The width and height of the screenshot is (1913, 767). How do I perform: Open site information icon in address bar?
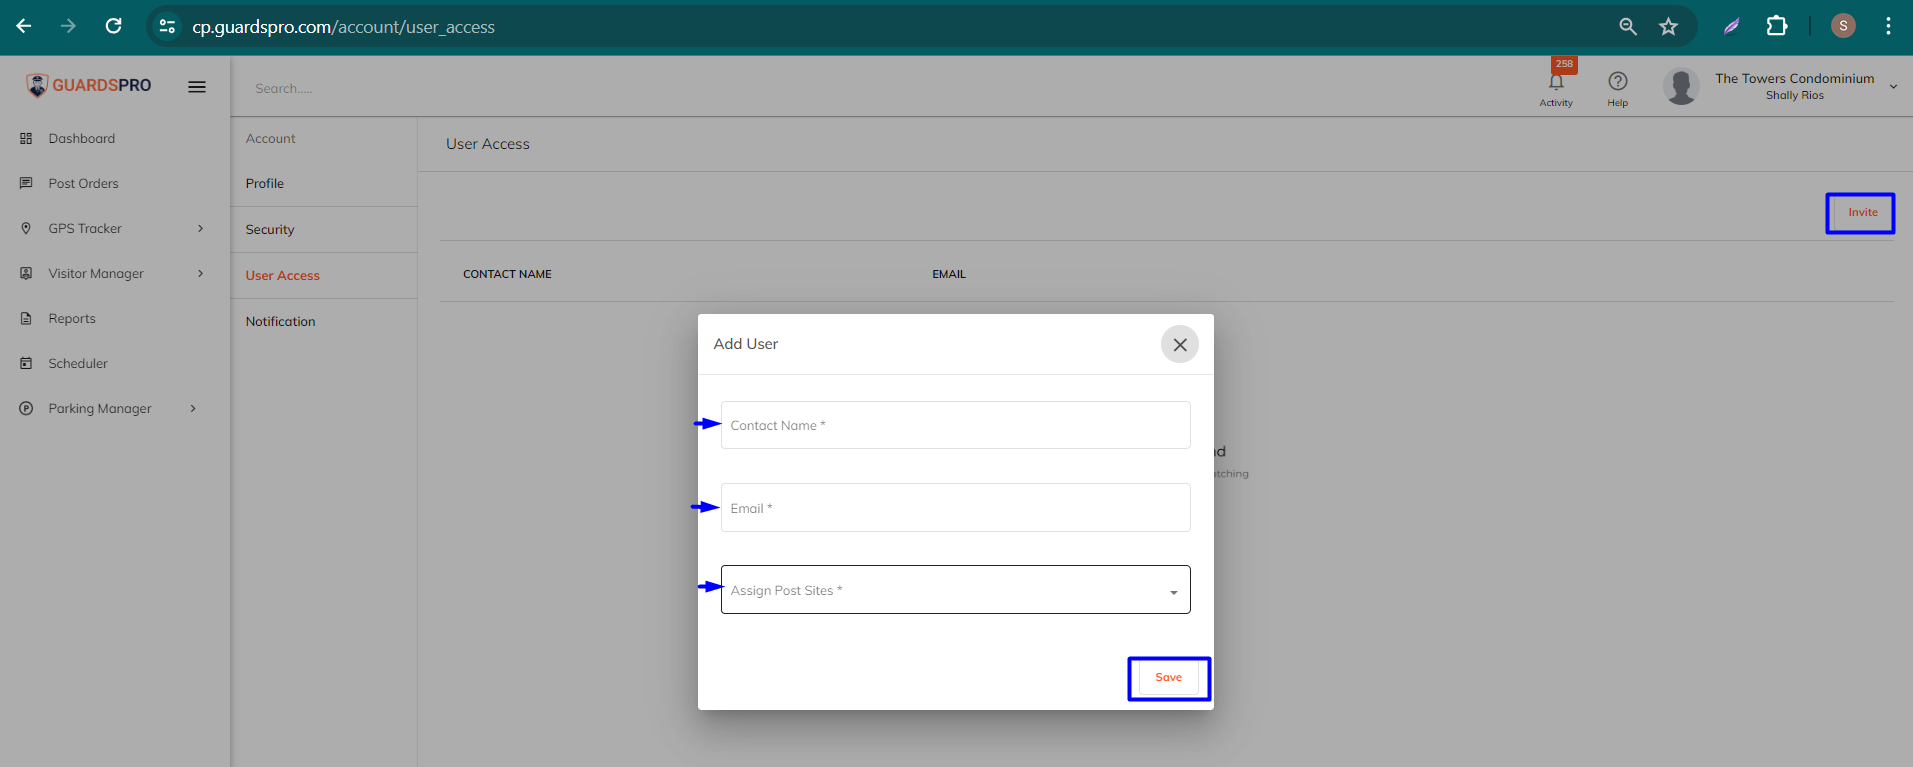(x=167, y=27)
